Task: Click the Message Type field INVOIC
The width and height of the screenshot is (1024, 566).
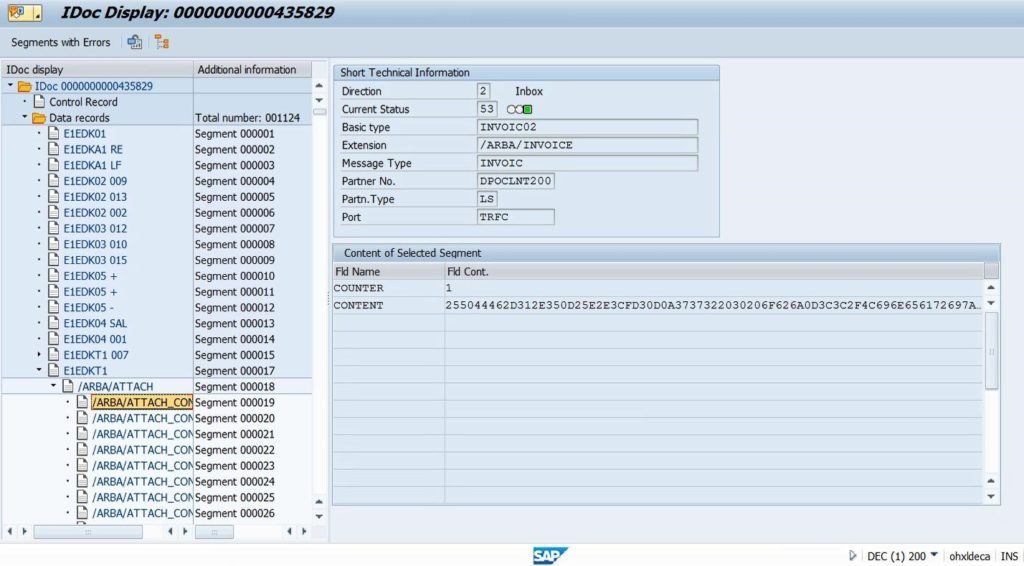Action: click(587, 163)
